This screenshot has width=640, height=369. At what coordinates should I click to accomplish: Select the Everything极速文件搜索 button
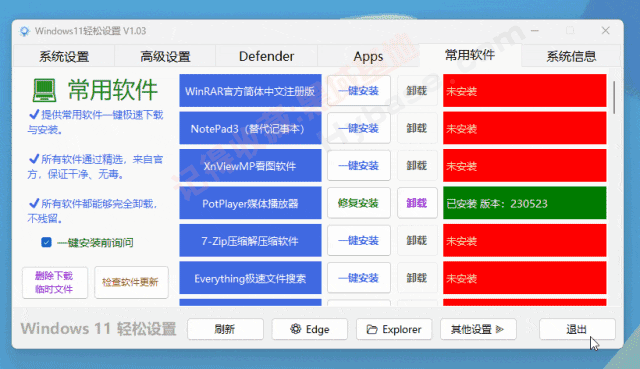coord(250,278)
